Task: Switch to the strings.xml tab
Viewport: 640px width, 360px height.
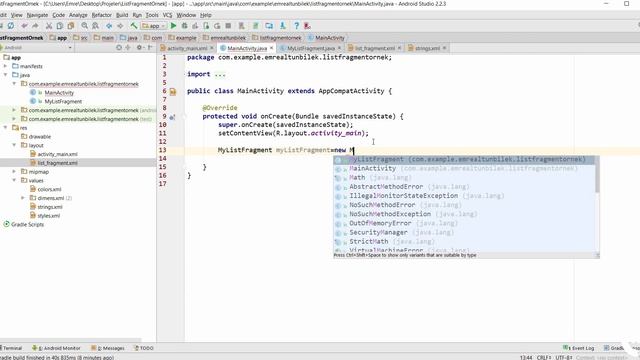Action: [427, 48]
